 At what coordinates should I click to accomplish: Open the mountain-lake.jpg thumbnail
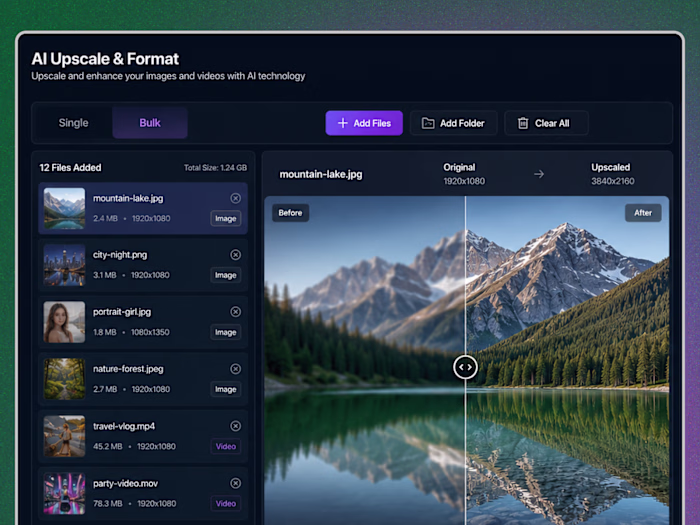(x=64, y=208)
